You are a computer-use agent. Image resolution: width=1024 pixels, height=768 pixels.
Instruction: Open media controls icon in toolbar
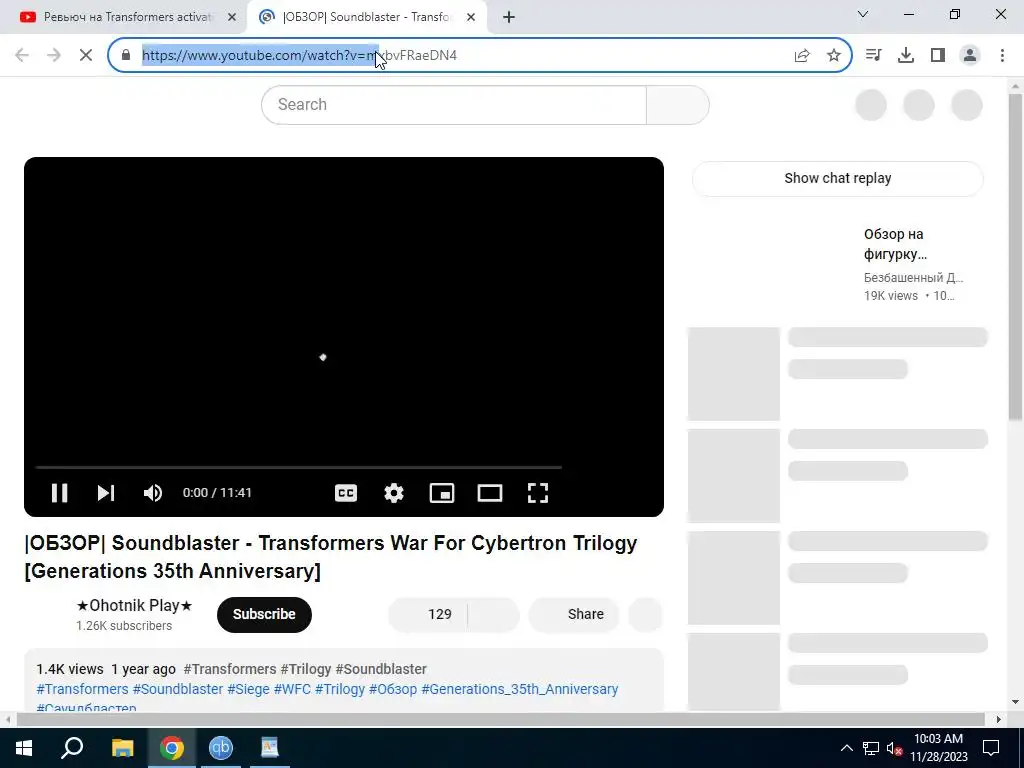click(x=873, y=56)
